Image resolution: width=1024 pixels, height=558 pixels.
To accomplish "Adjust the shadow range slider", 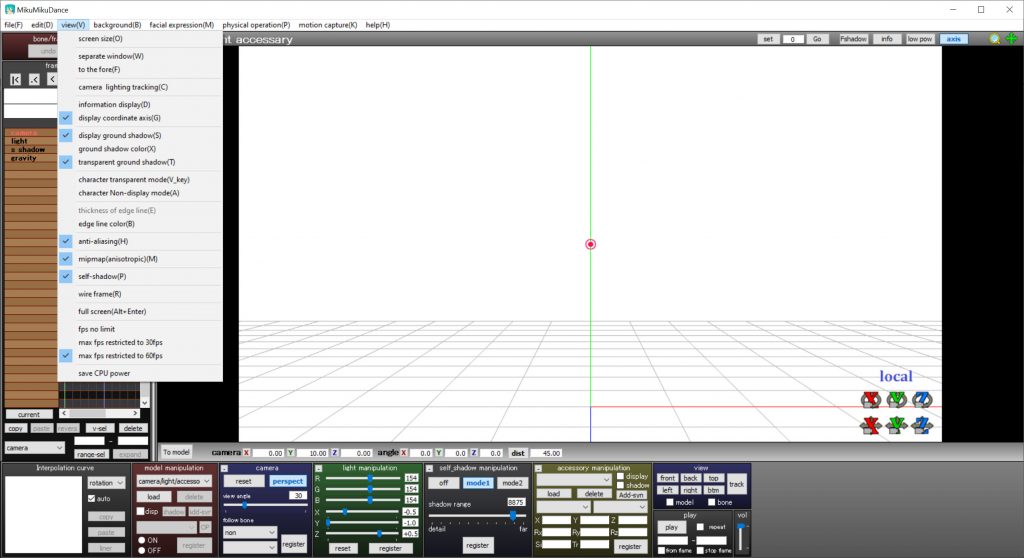I will (x=477, y=516).
